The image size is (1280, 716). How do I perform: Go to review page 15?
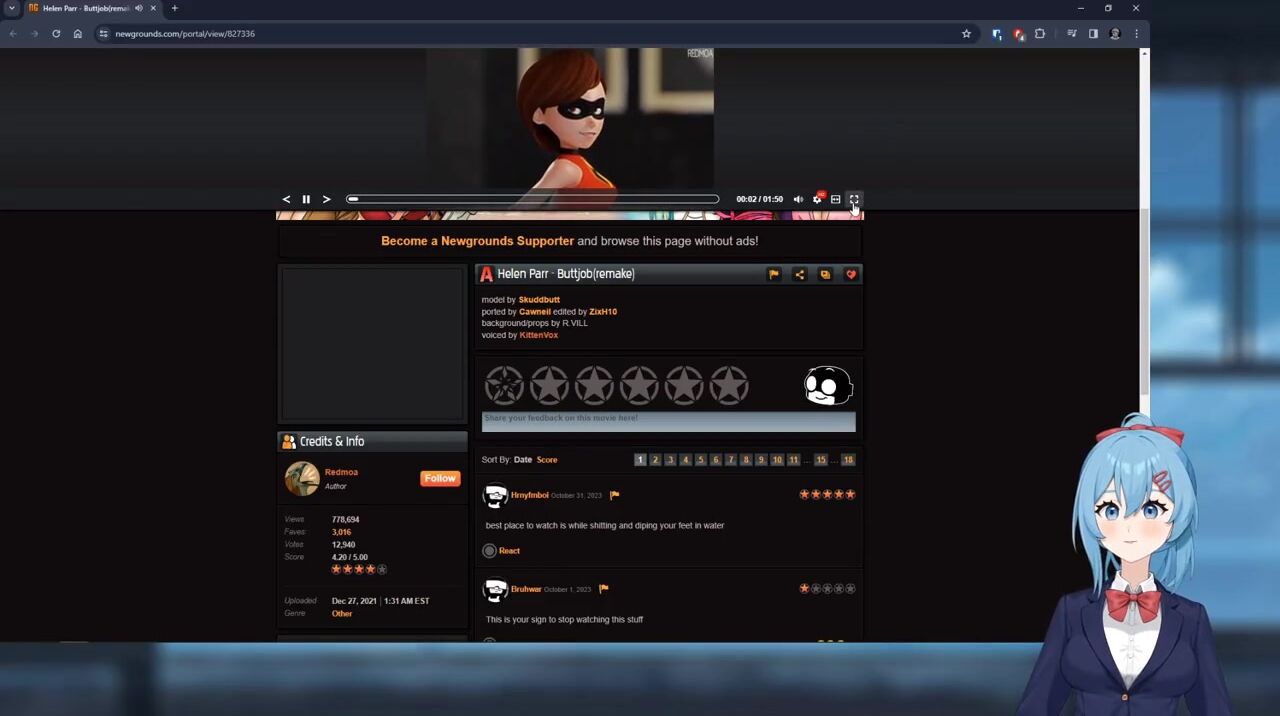pos(820,460)
